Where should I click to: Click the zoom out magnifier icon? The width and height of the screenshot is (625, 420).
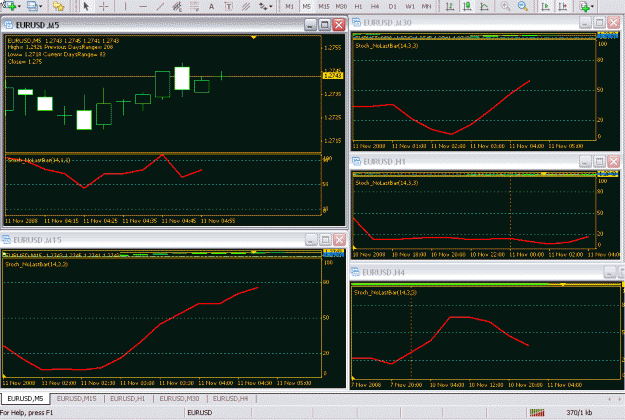point(523,6)
